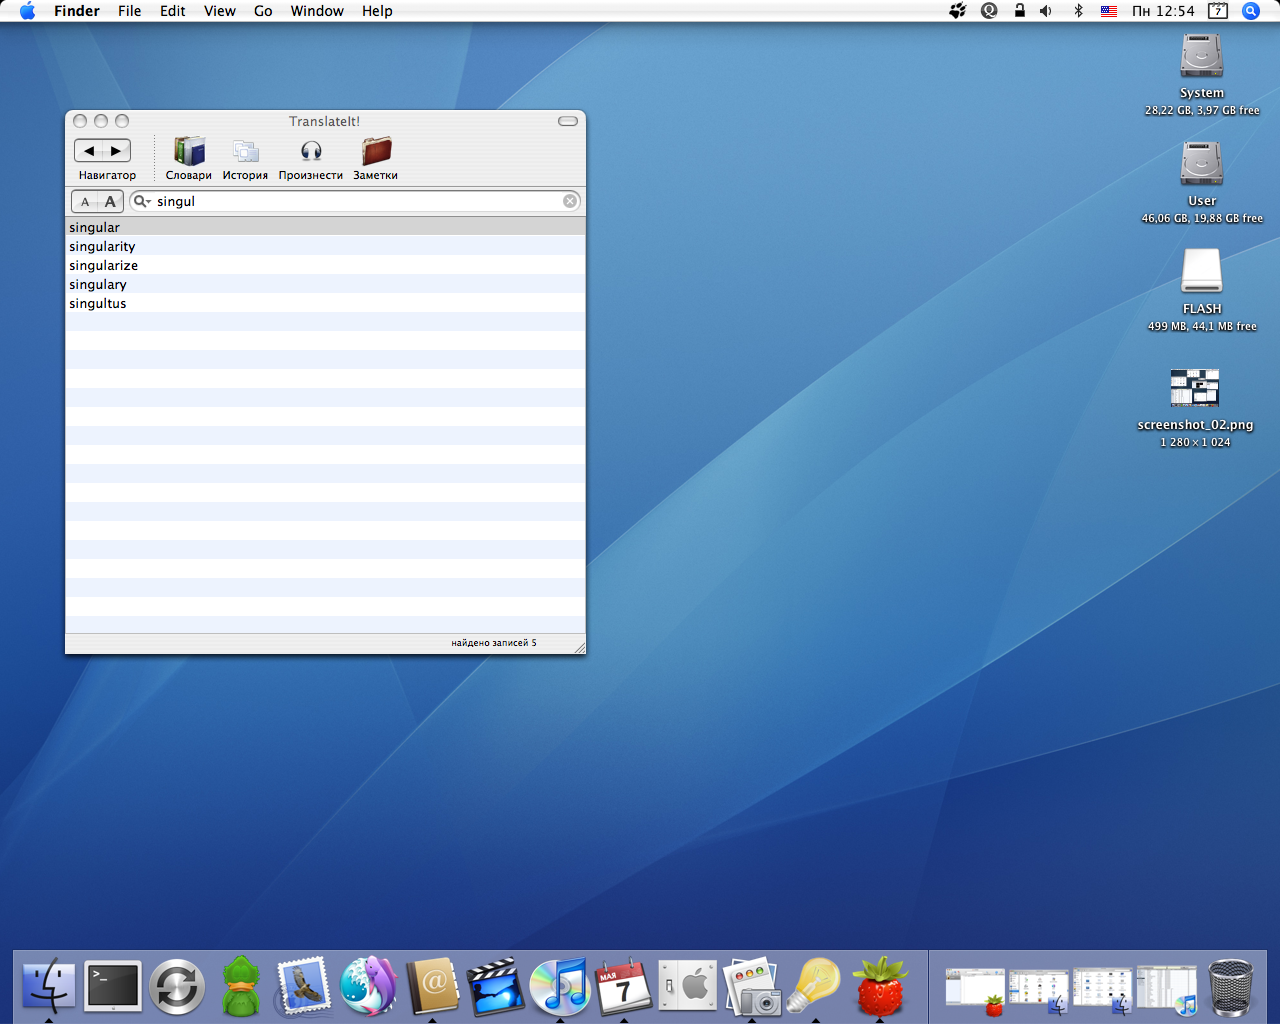
Task: Click the forward navigator arrow
Action: point(116,151)
